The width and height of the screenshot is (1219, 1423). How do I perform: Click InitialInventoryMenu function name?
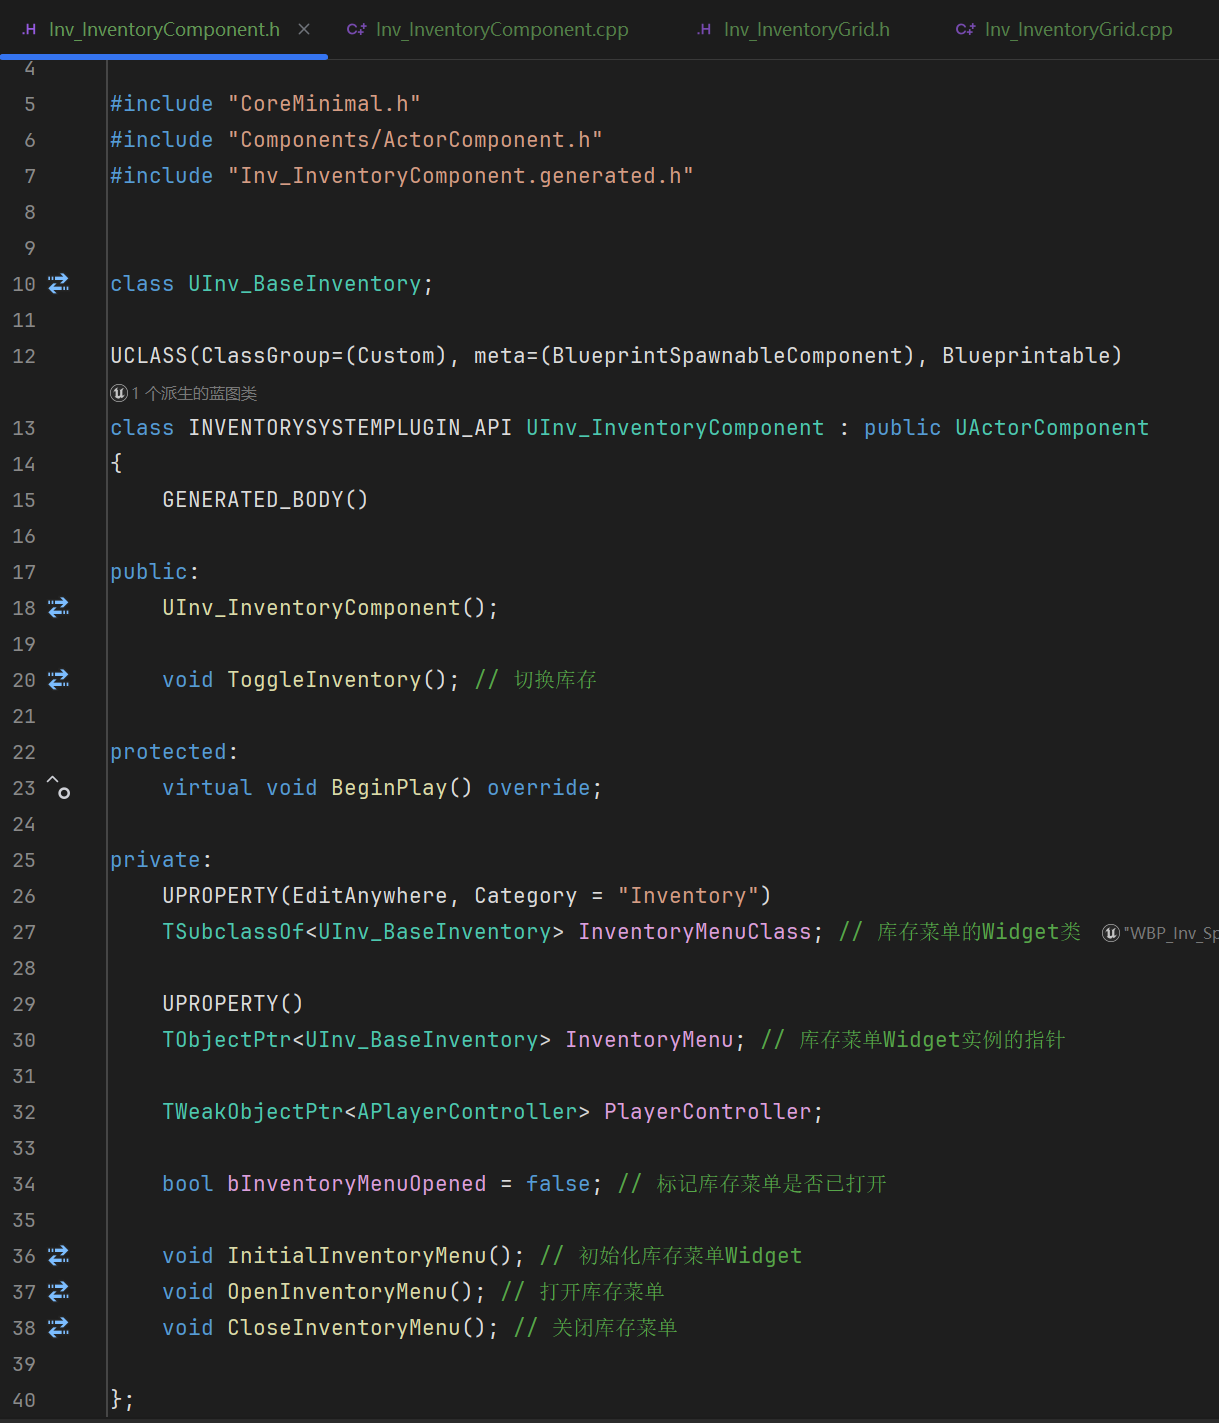[x=357, y=1256]
